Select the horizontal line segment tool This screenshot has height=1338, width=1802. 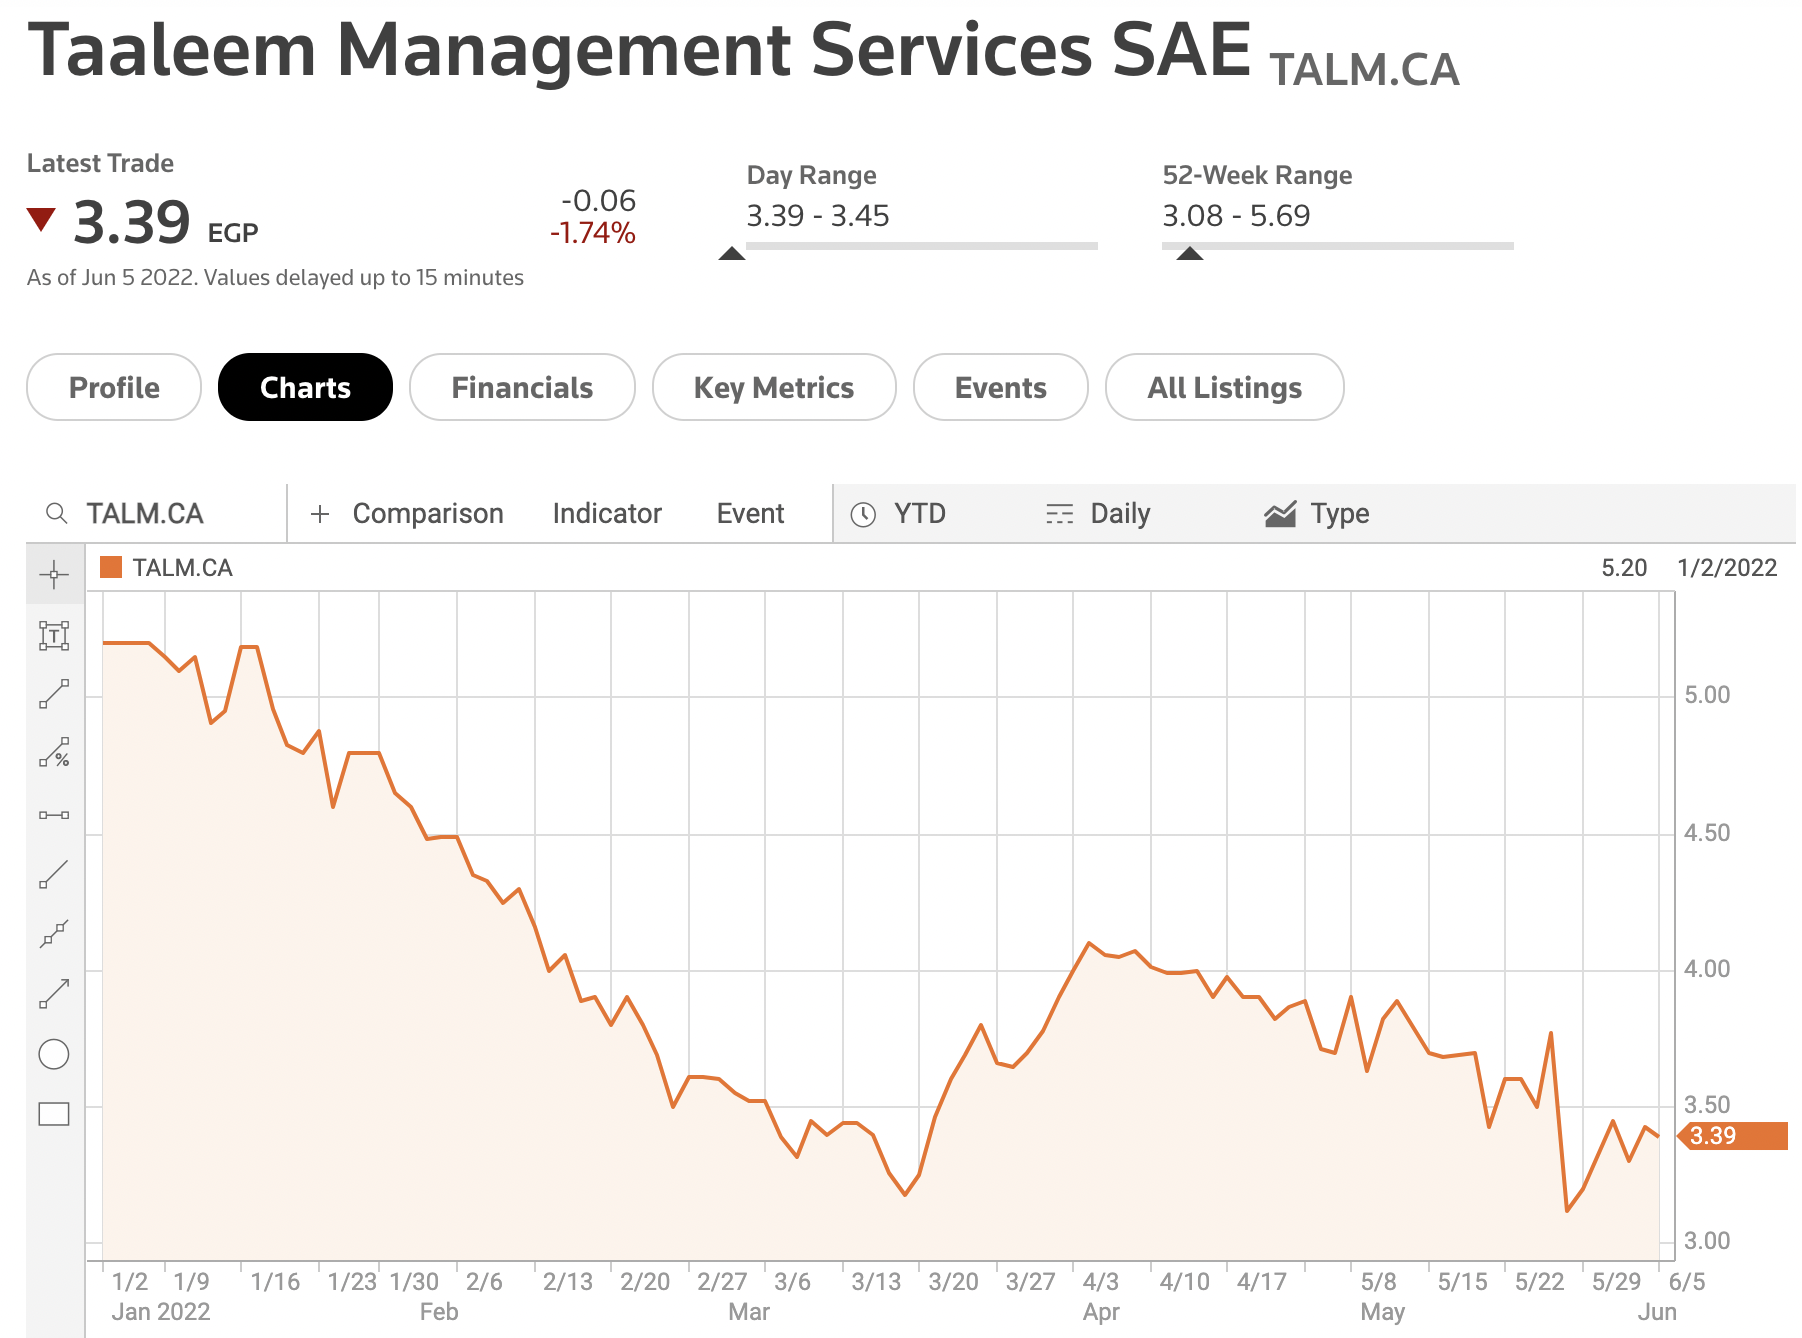point(54,815)
